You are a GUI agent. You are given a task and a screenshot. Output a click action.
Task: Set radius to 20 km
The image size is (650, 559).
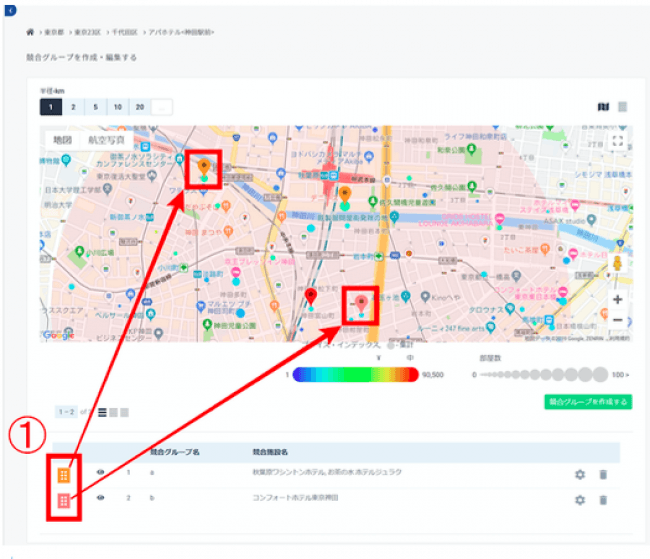[x=140, y=107]
